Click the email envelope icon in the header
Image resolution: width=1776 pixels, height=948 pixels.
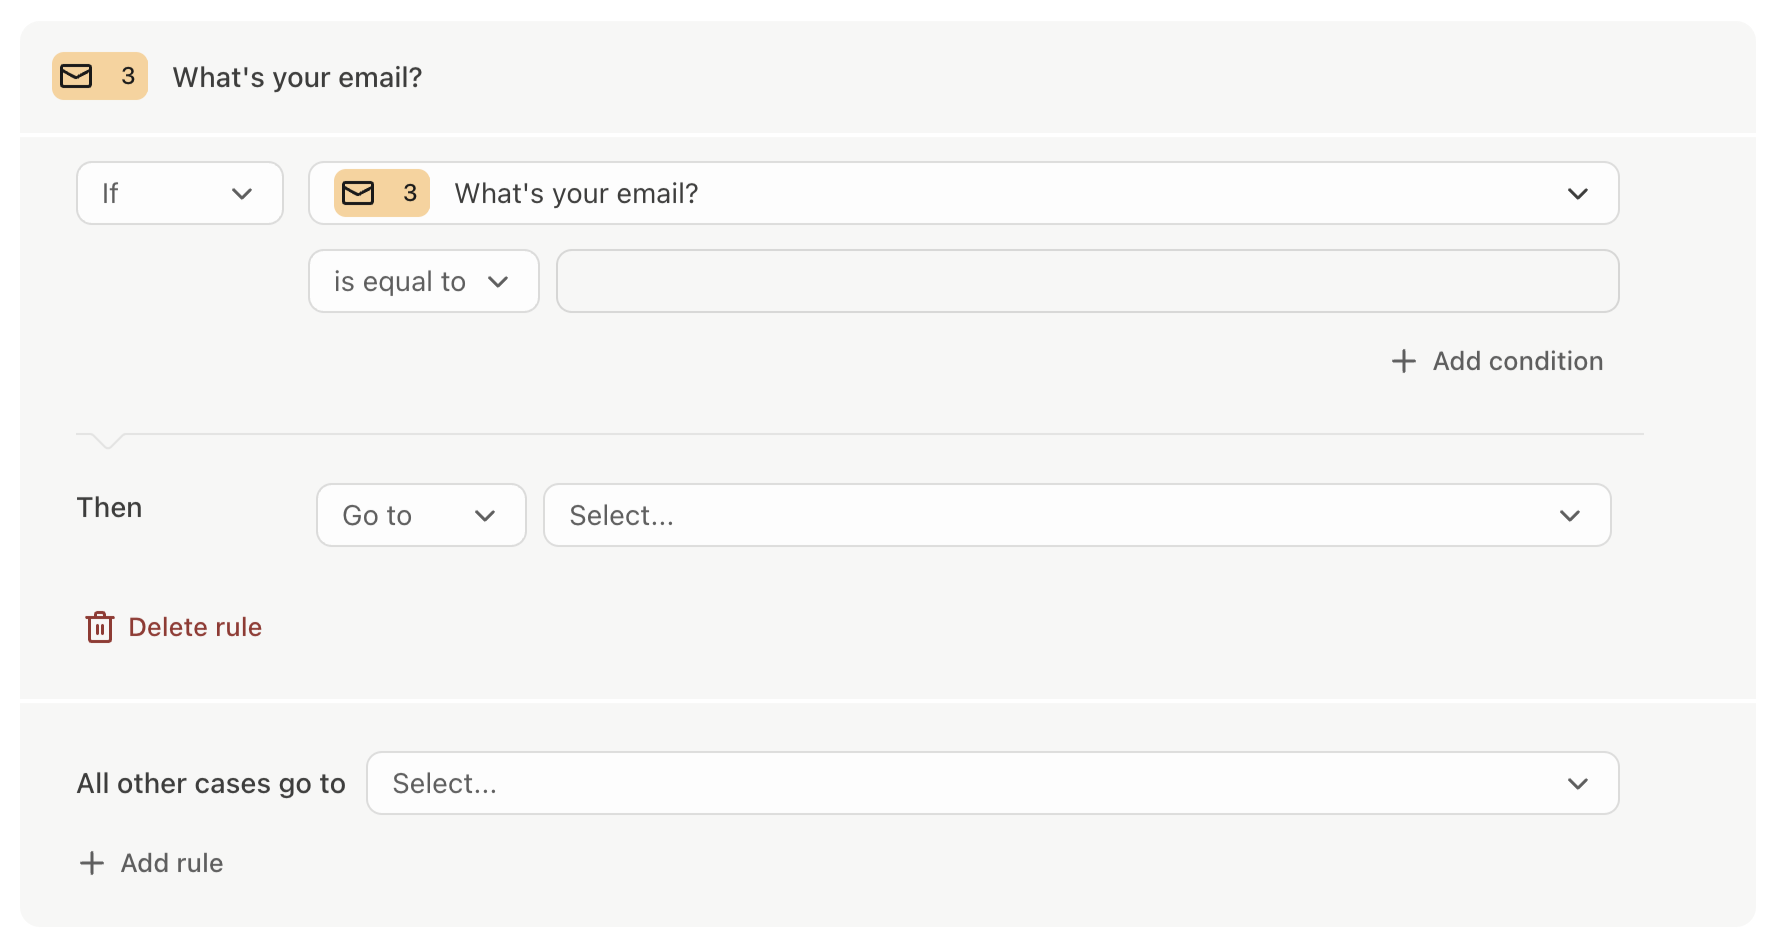pyautogui.click(x=77, y=76)
